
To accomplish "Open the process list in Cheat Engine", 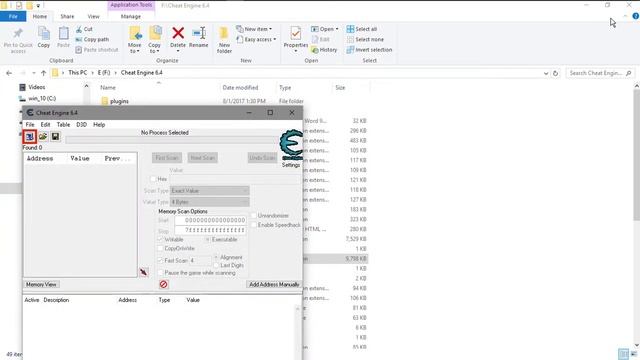I will tap(29, 136).
